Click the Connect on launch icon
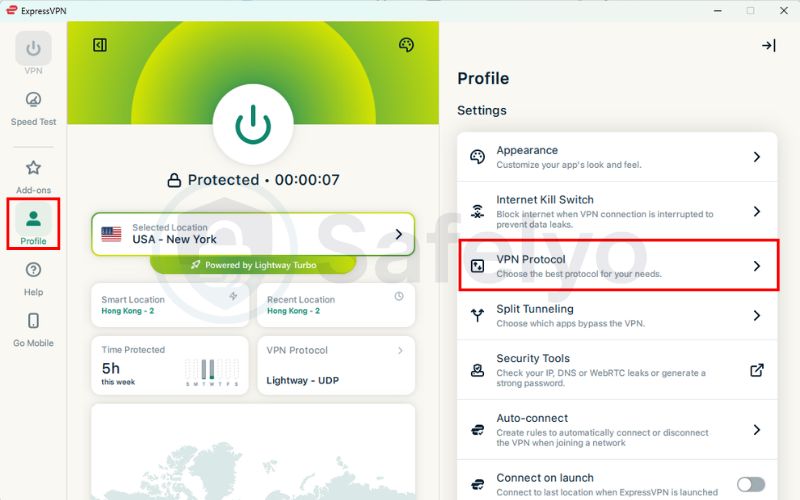This screenshot has height=500, width=800. pos(477,484)
